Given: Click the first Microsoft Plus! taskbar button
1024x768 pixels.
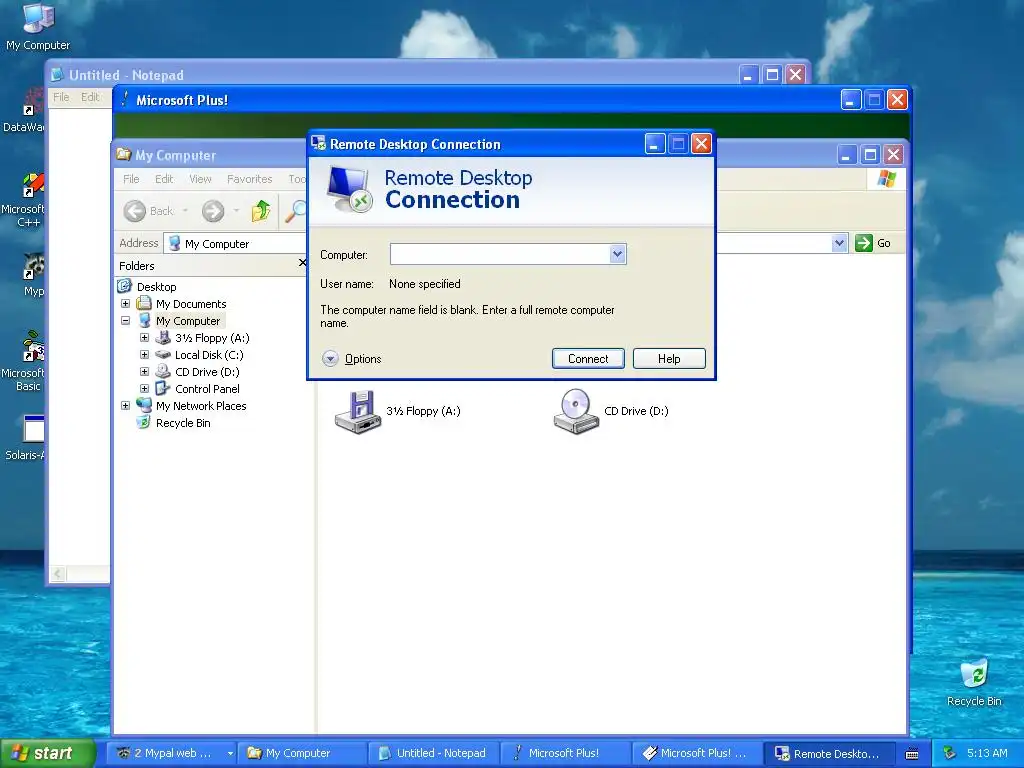Looking at the screenshot, I should 566,753.
